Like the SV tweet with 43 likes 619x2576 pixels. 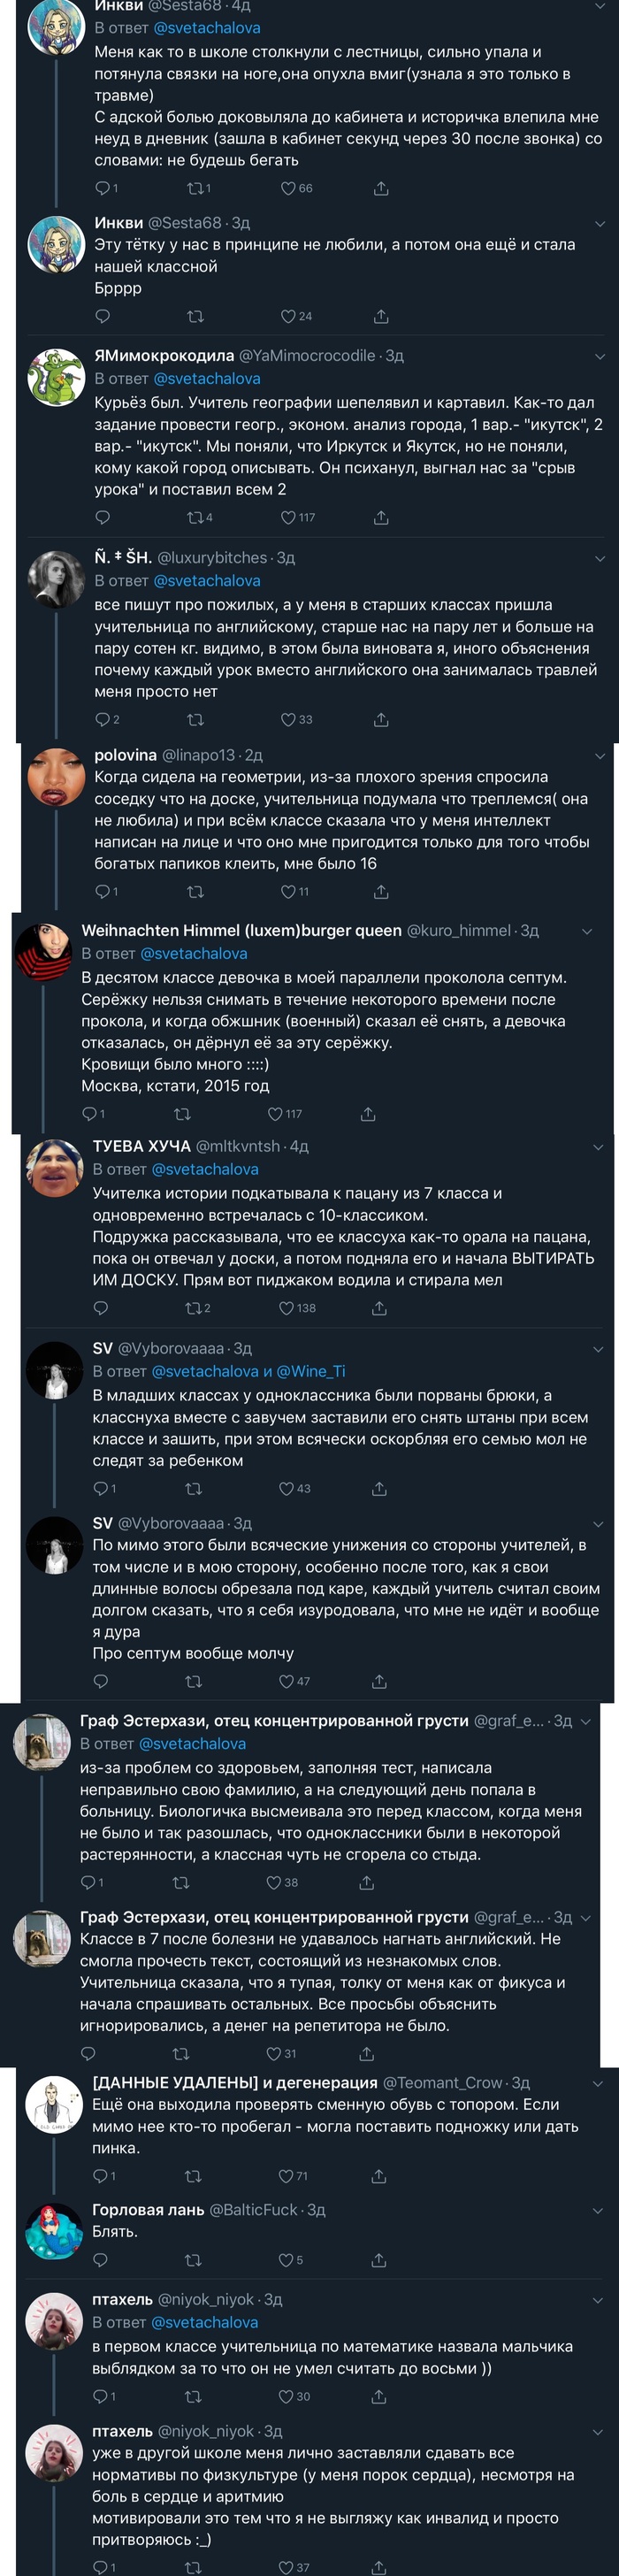click(286, 1488)
